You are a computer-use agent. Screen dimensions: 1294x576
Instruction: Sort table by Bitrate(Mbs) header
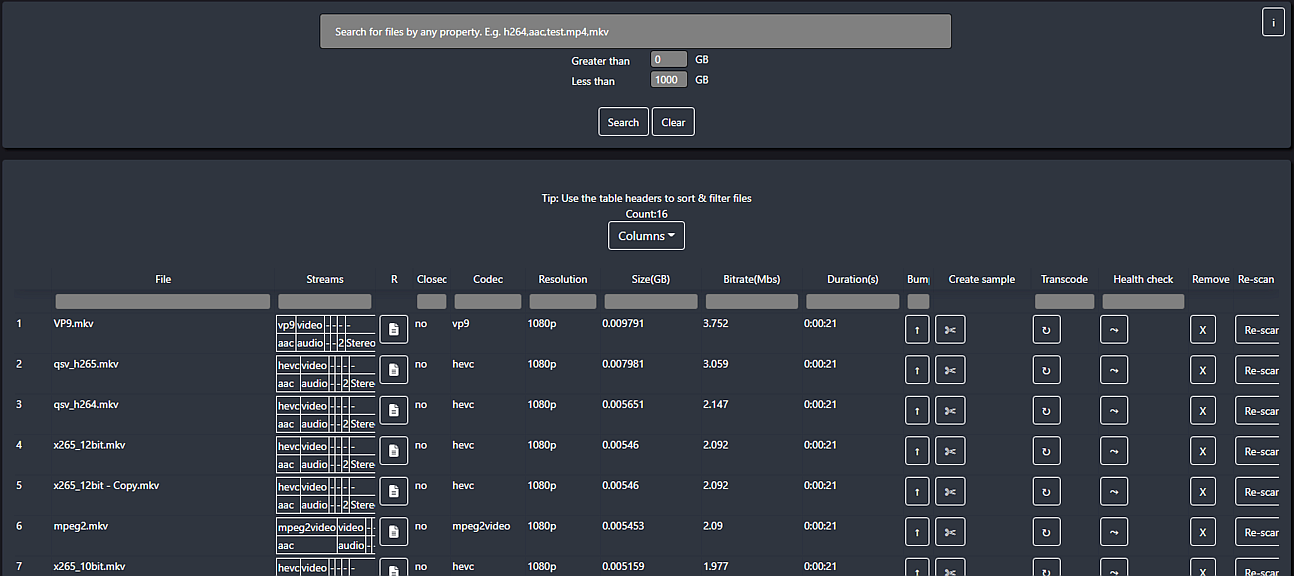tap(752, 279)
